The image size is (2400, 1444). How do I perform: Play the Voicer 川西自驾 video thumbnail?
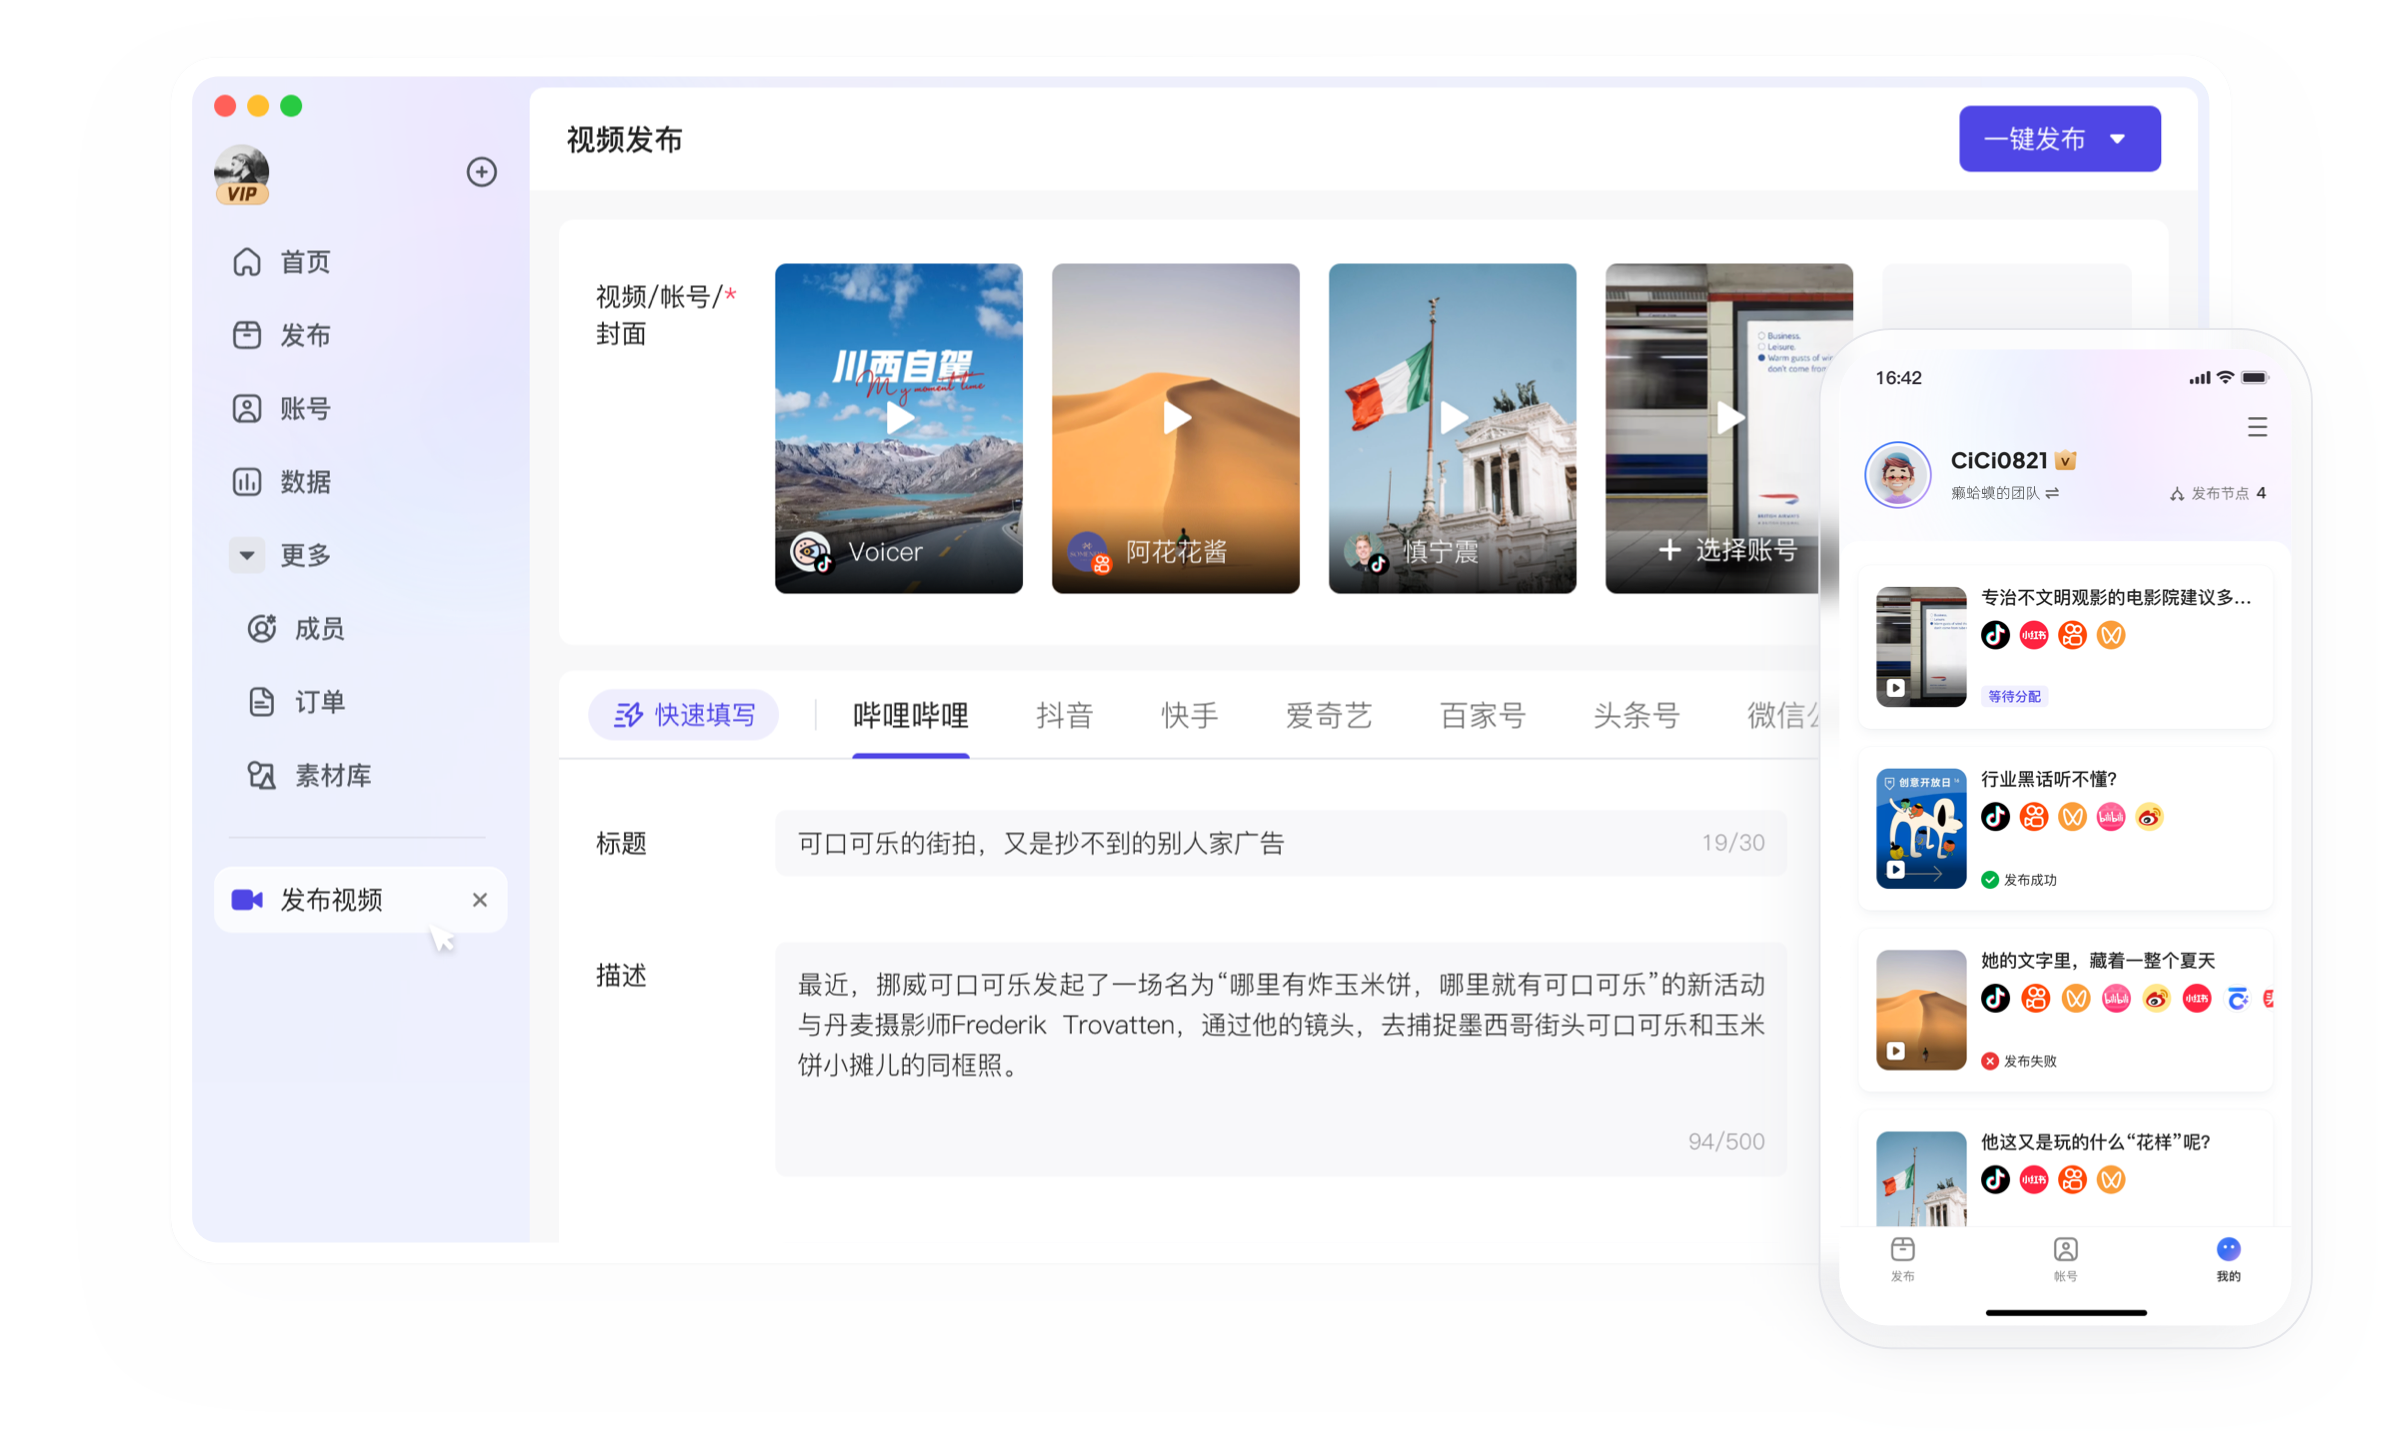pyautogui.click(x=899, y=418)
